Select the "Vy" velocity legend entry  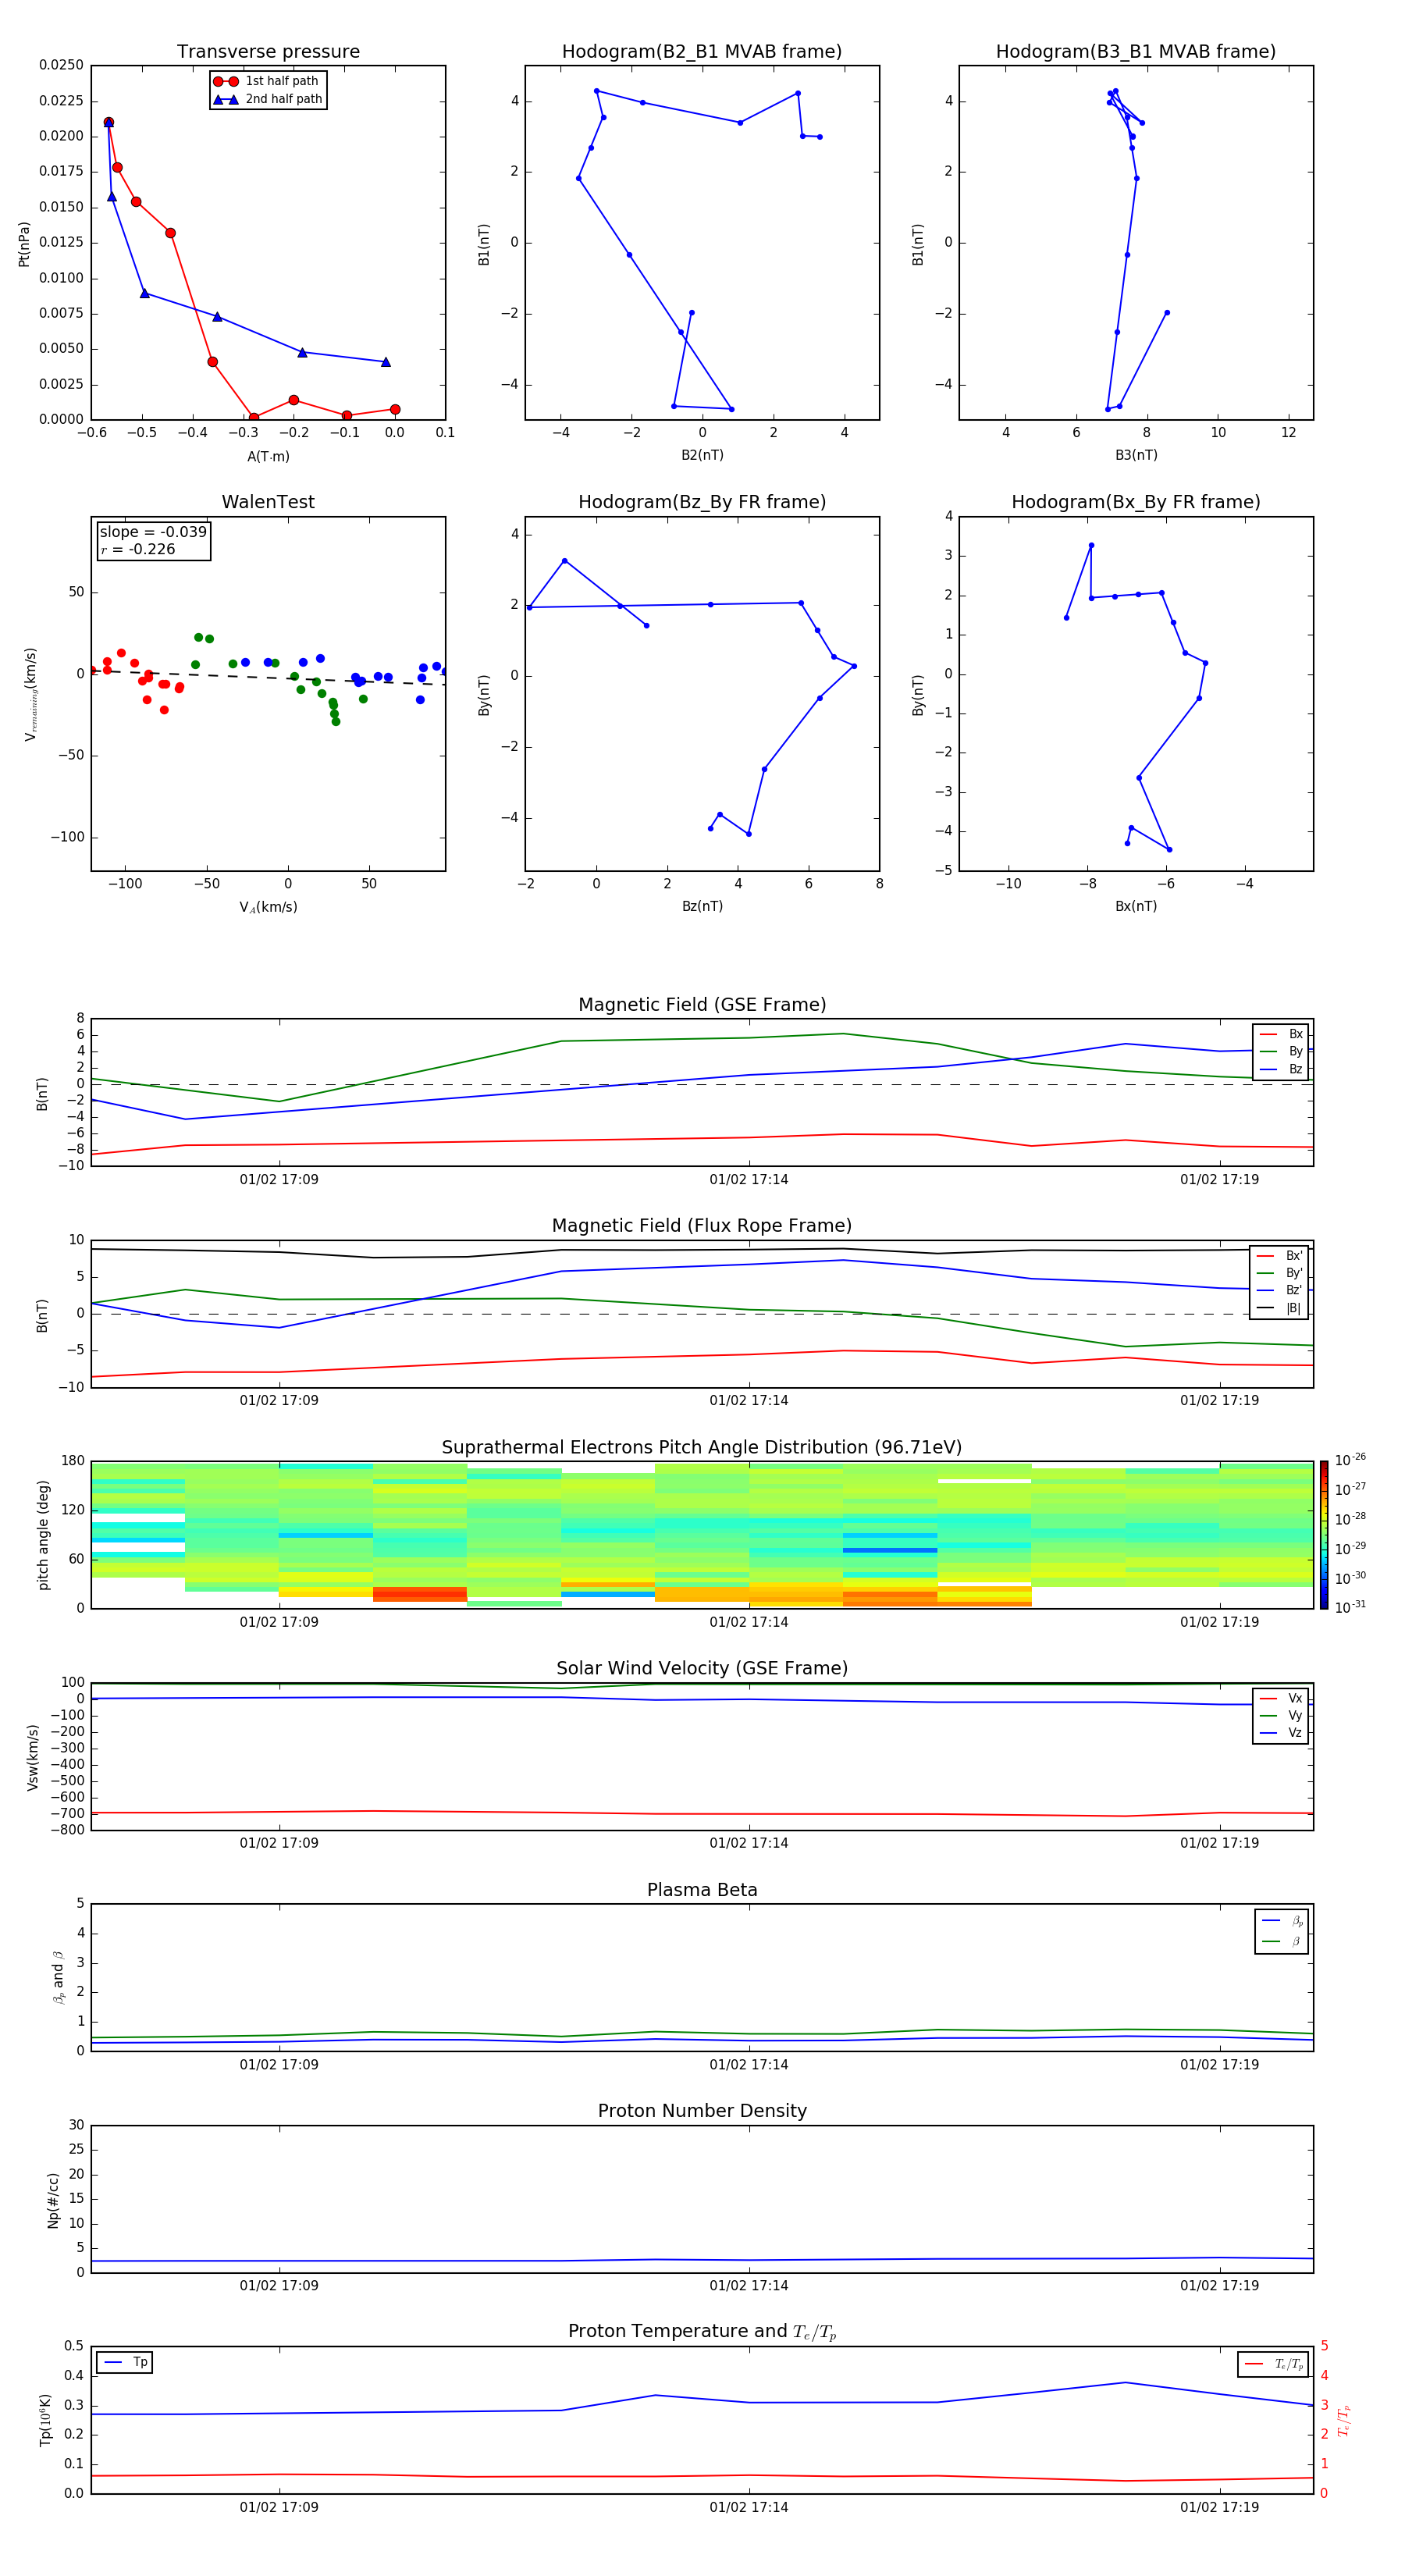tap(1282, 1715)
